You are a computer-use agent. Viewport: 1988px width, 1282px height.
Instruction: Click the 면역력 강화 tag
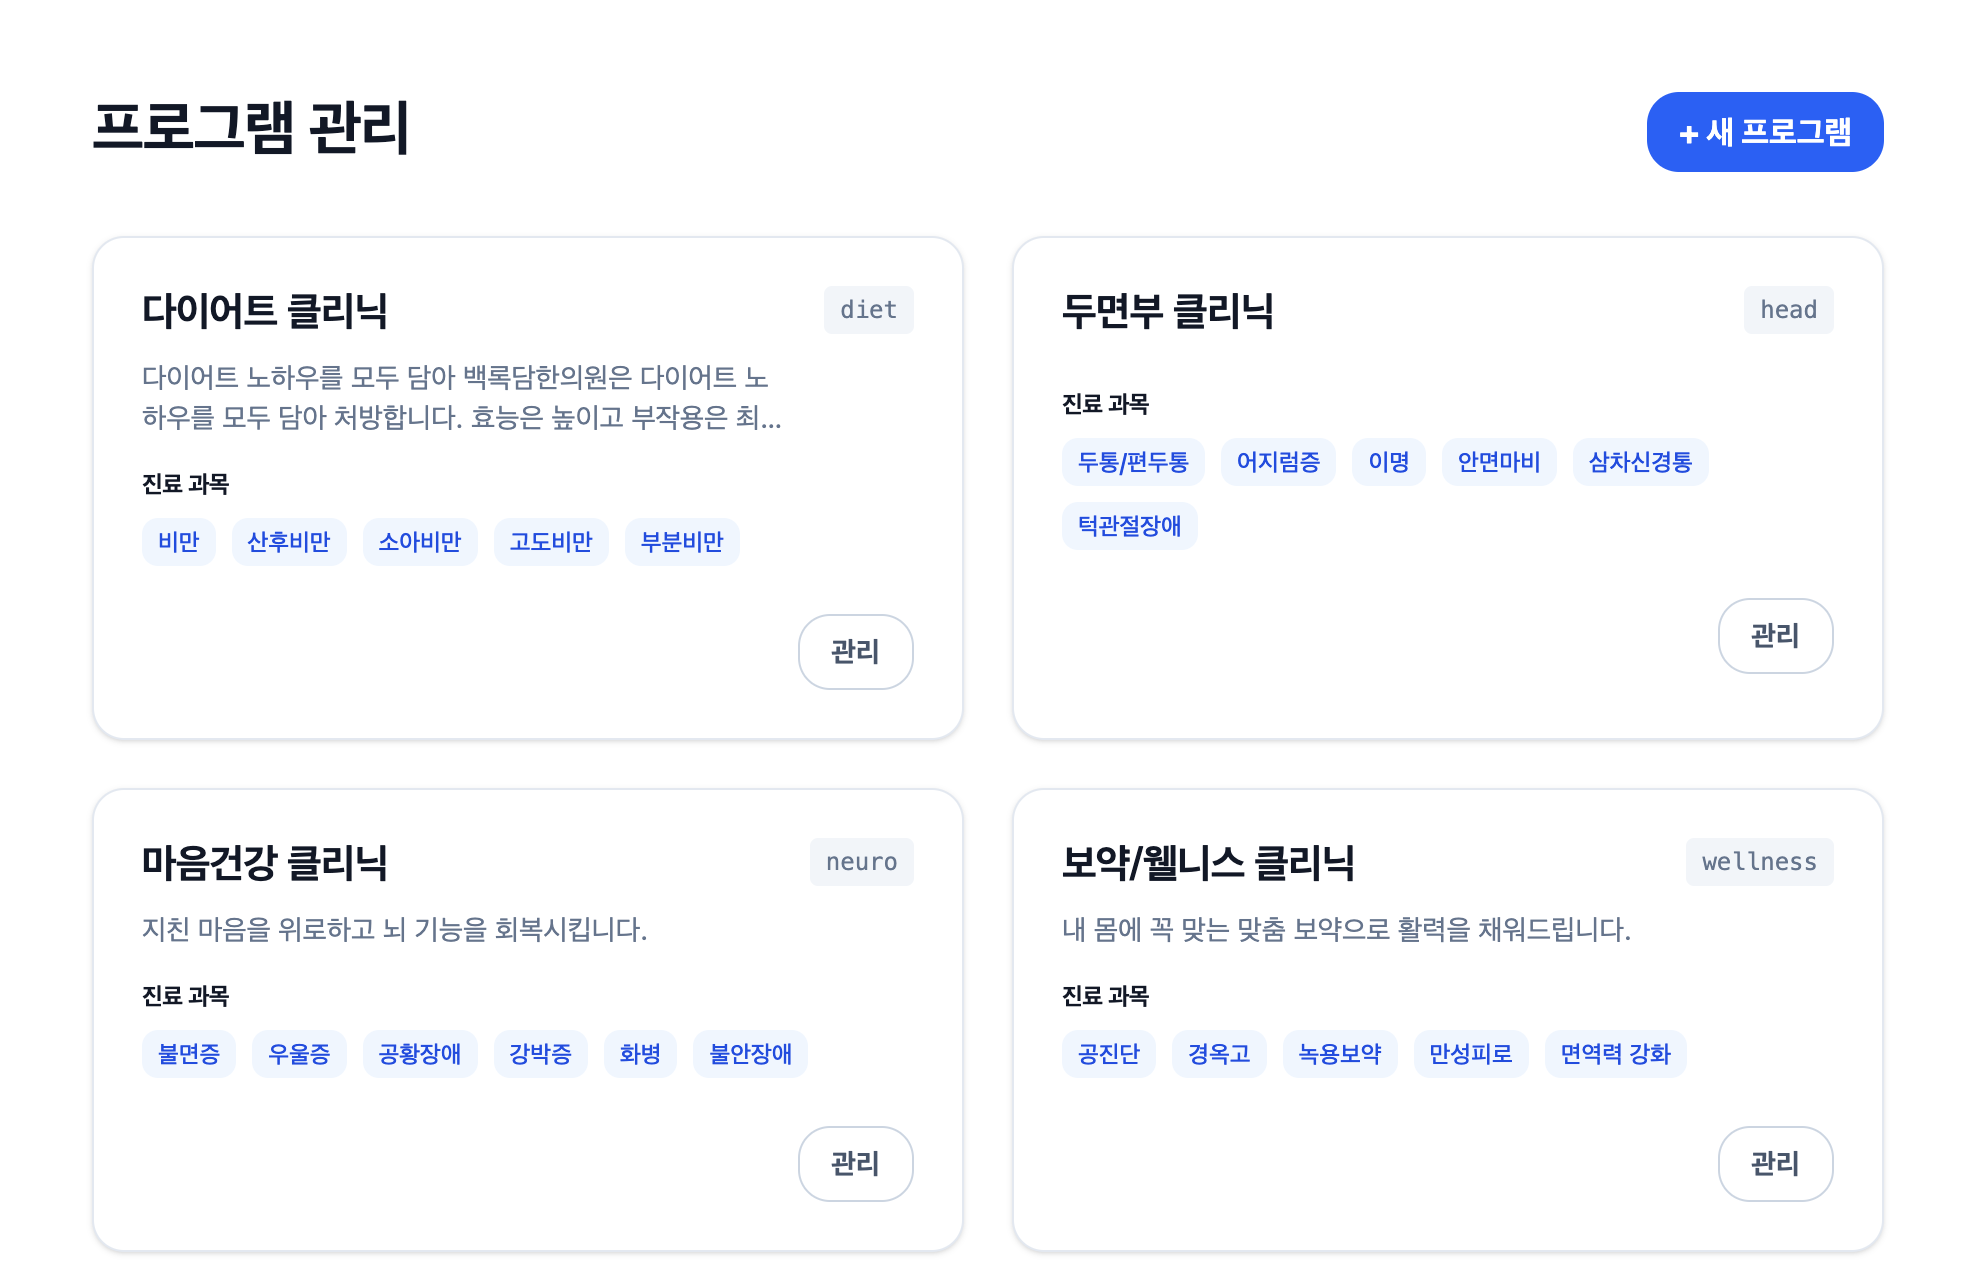click(1615, 1054)
